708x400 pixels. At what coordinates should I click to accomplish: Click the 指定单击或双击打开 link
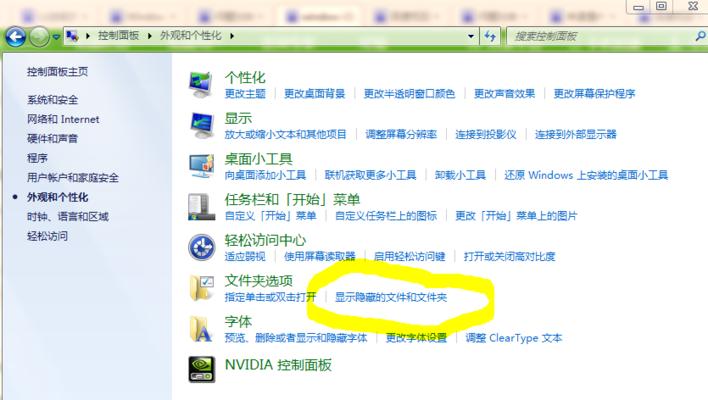click(x=270, y=297)
